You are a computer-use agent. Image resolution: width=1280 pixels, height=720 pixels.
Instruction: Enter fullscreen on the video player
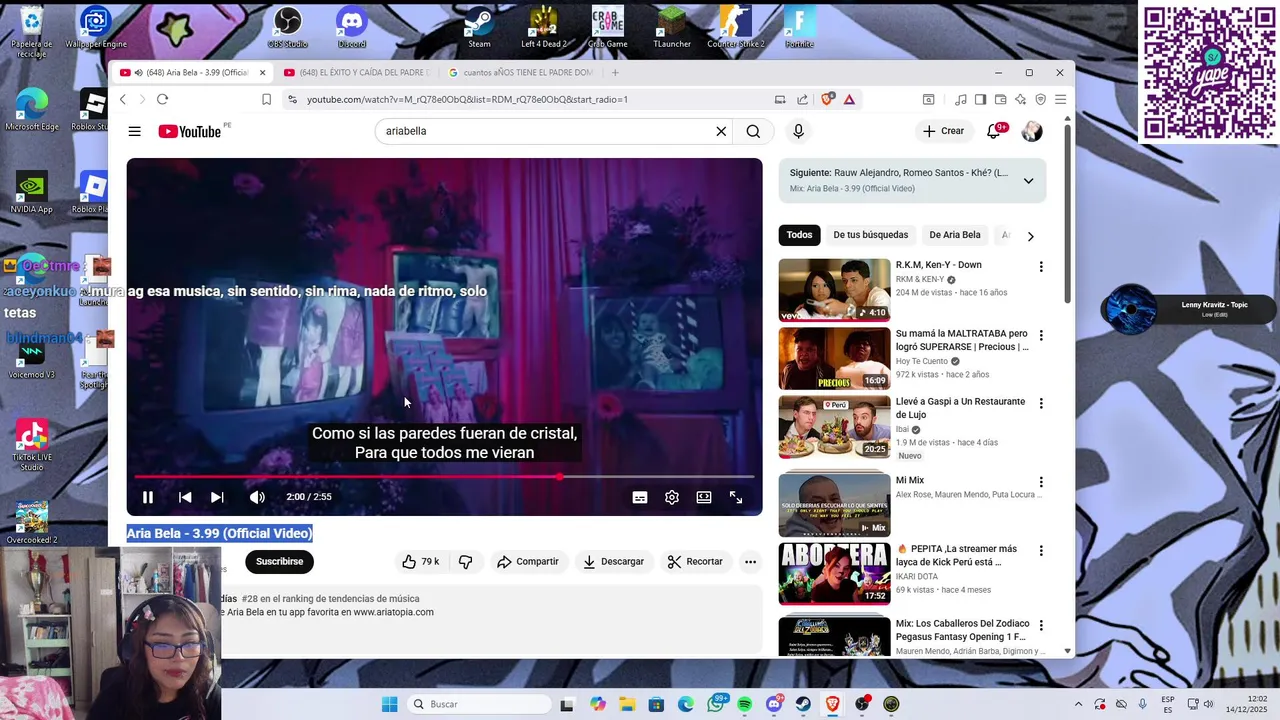(736, 497)
